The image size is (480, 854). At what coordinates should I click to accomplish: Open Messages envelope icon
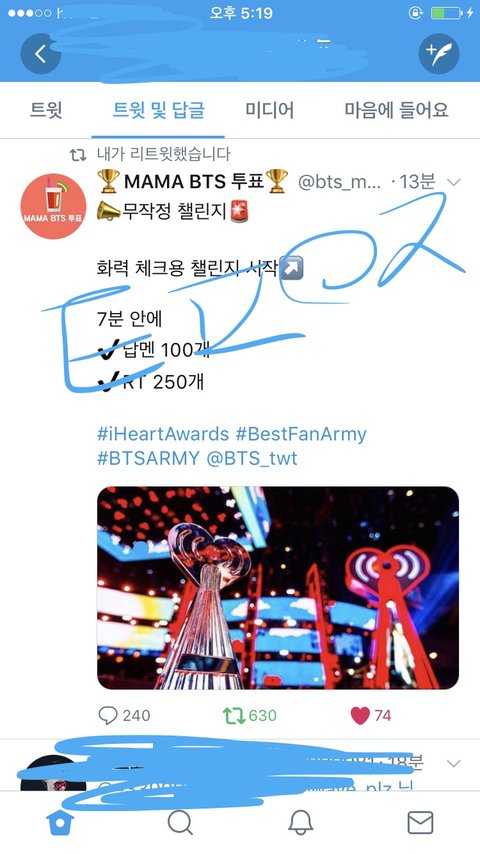(x=420, y=822)
